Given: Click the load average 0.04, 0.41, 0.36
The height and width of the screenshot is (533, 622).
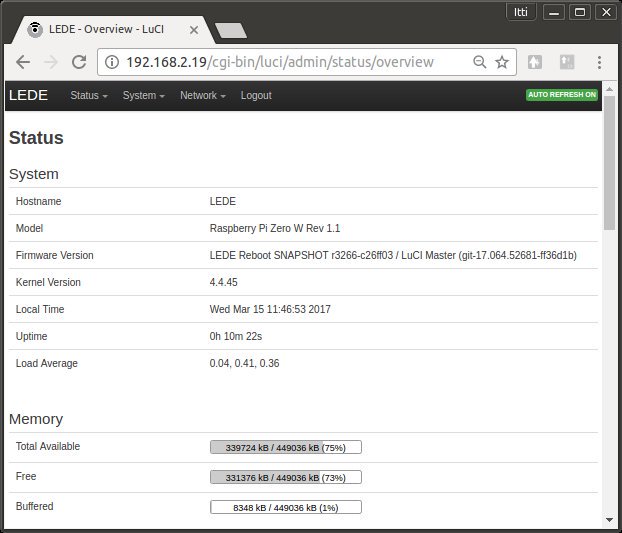Looking at the screenshot, I should (x=244, y=363).
